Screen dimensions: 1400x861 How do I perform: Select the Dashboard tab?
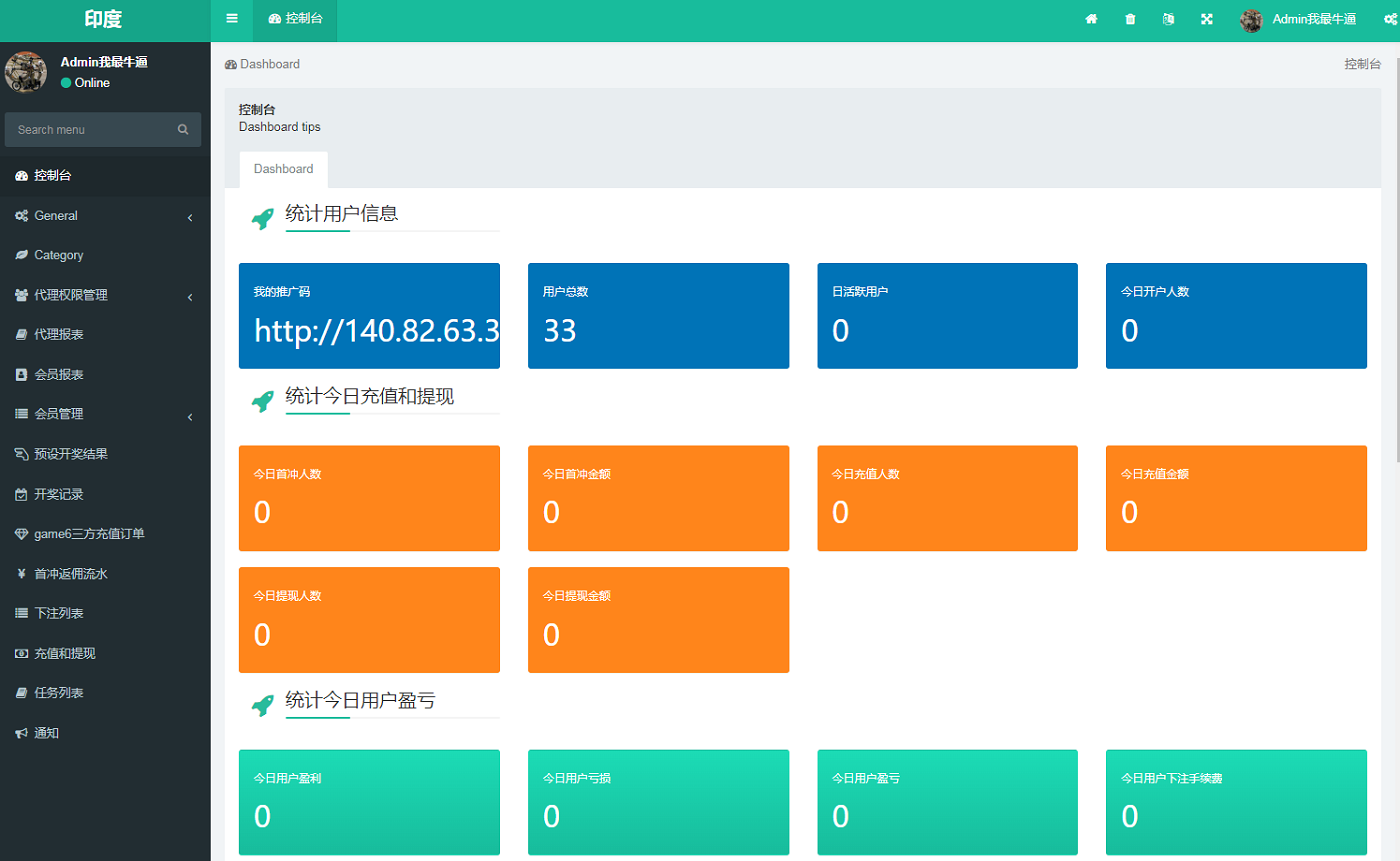283,169
